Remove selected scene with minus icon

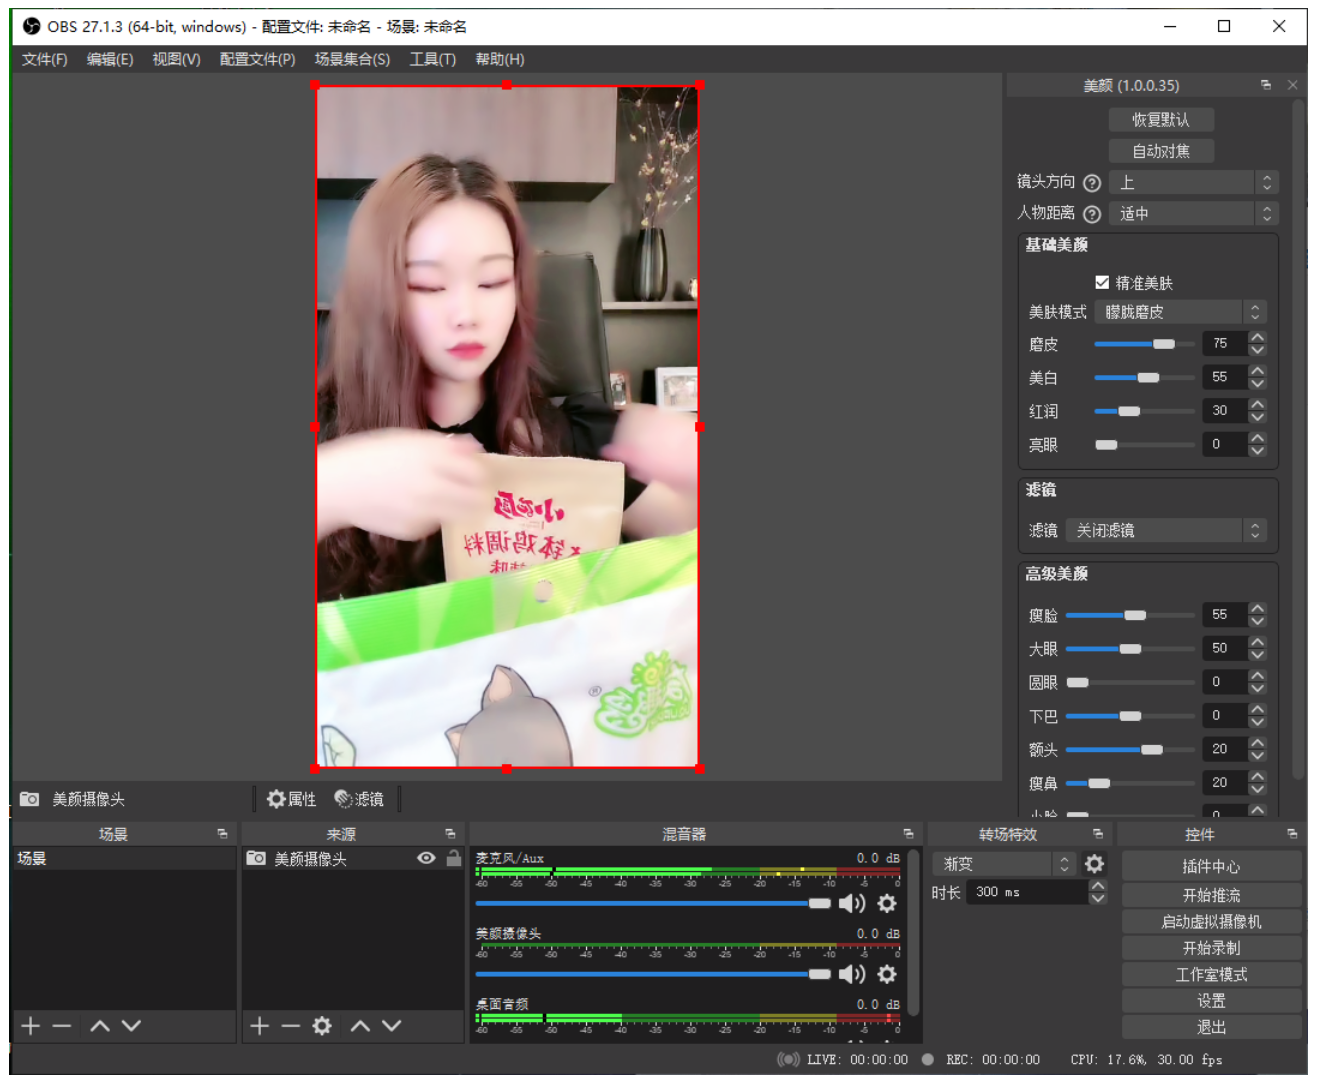pos(62,1026)
